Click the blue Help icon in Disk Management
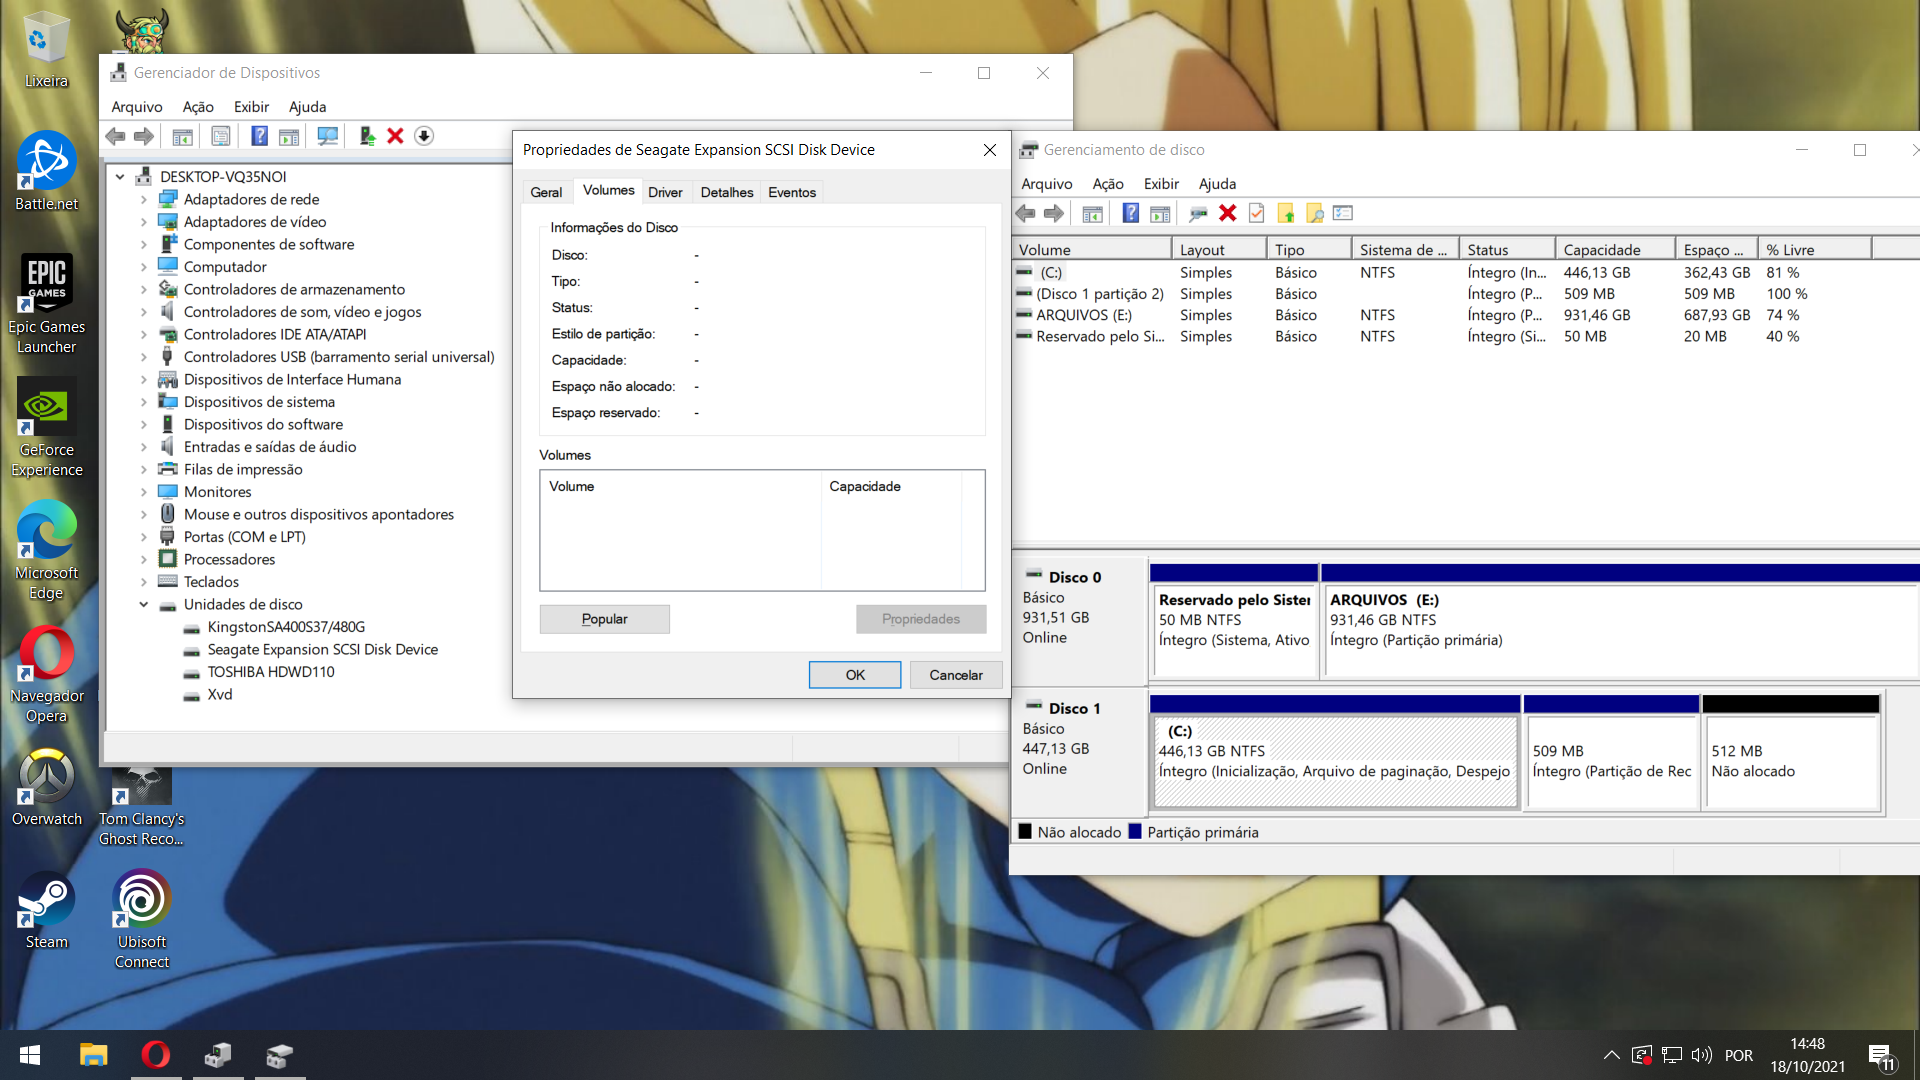The image size is (1920, 1080). coord(1130,213)
